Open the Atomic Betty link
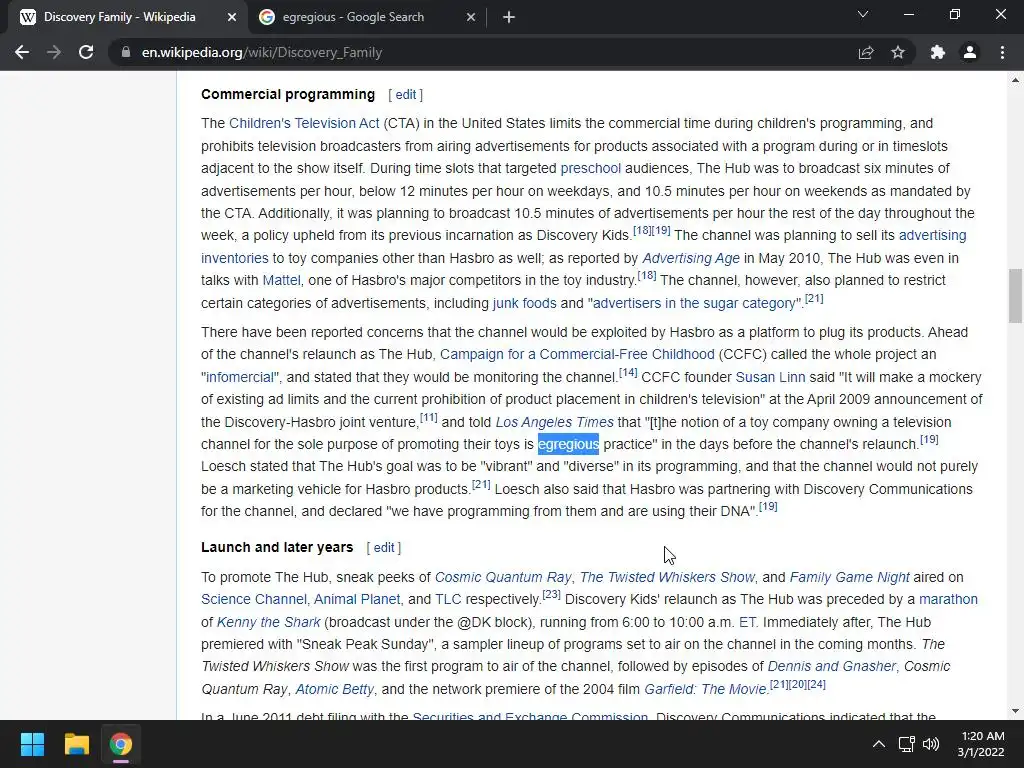The height and width of the screenshot is (768, 1024). click(334, 690)
